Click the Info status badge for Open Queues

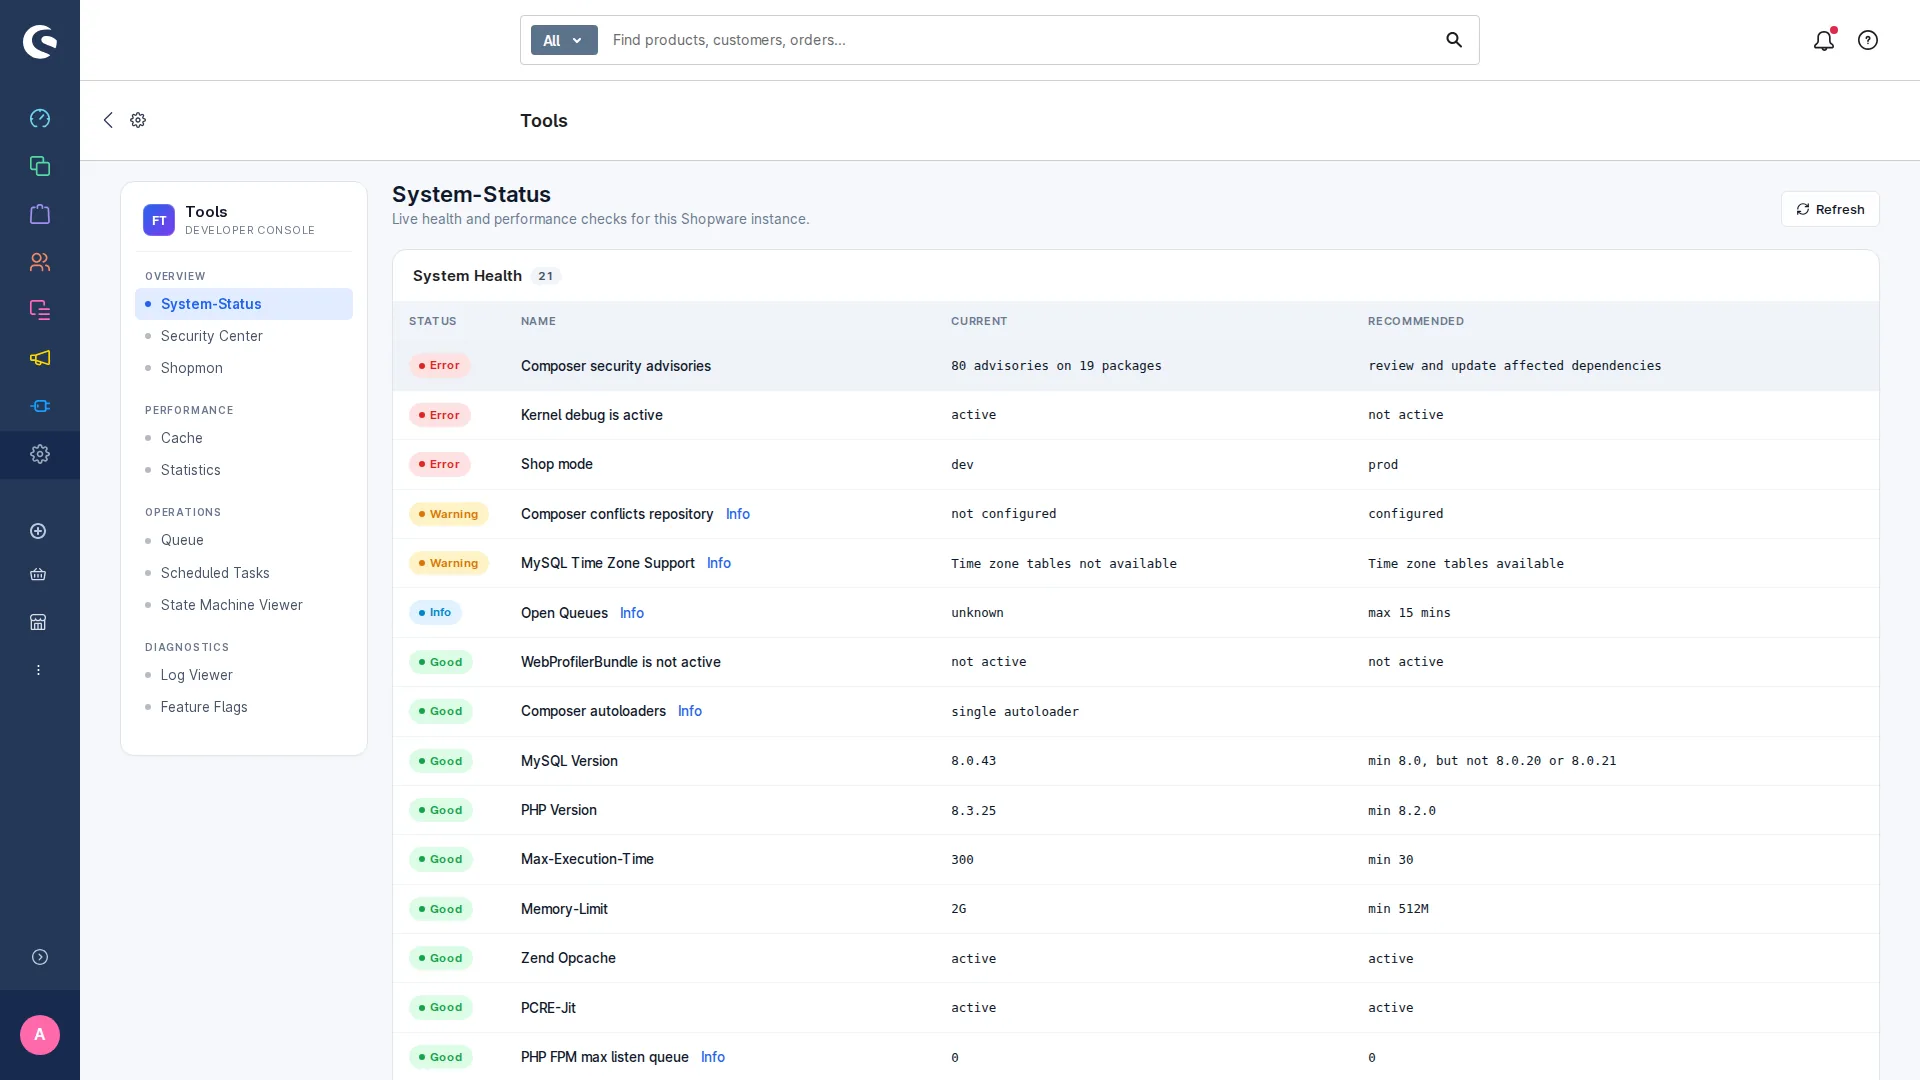point(435,612)
